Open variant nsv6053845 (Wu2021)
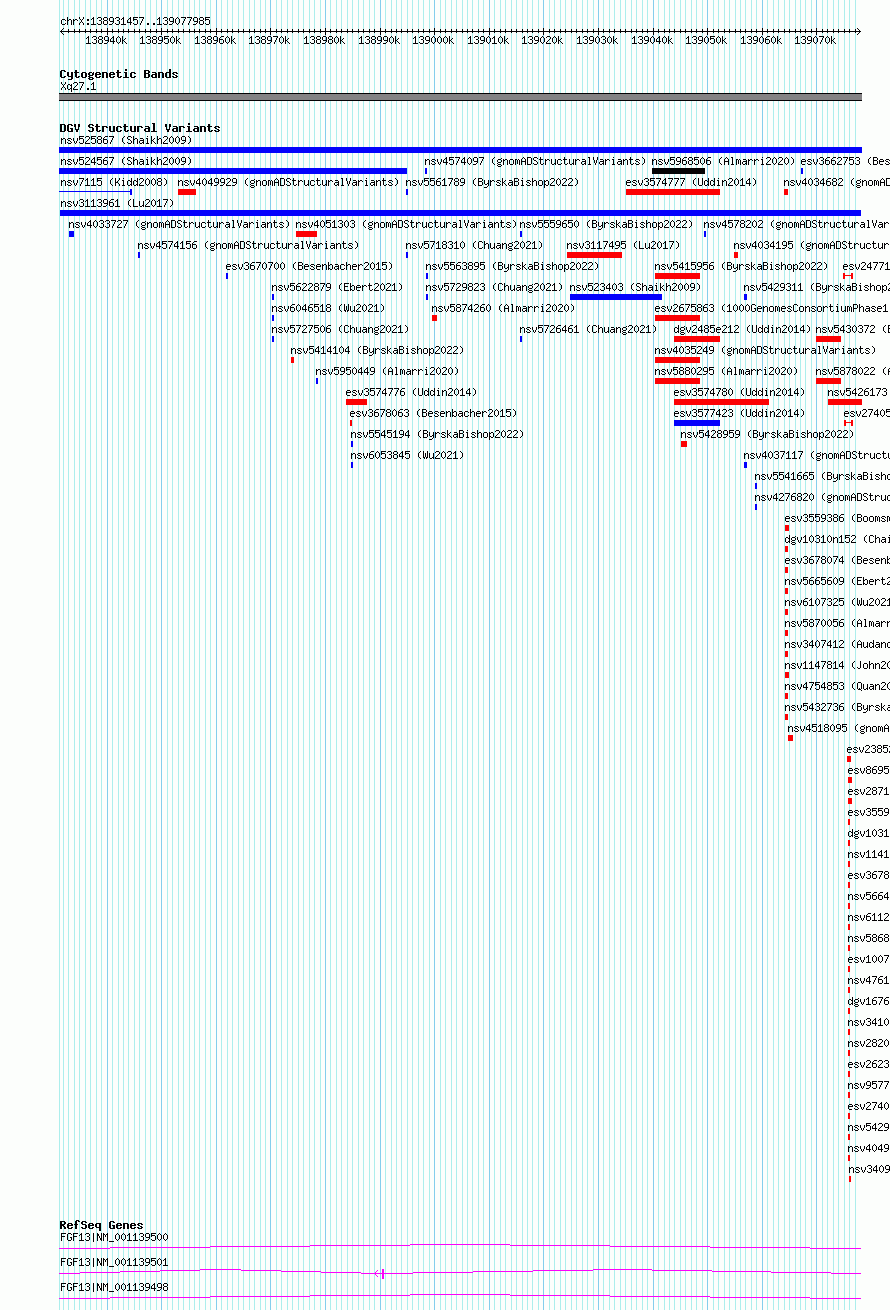Viewport: 890px width, 1310px height. click(408, 455)
